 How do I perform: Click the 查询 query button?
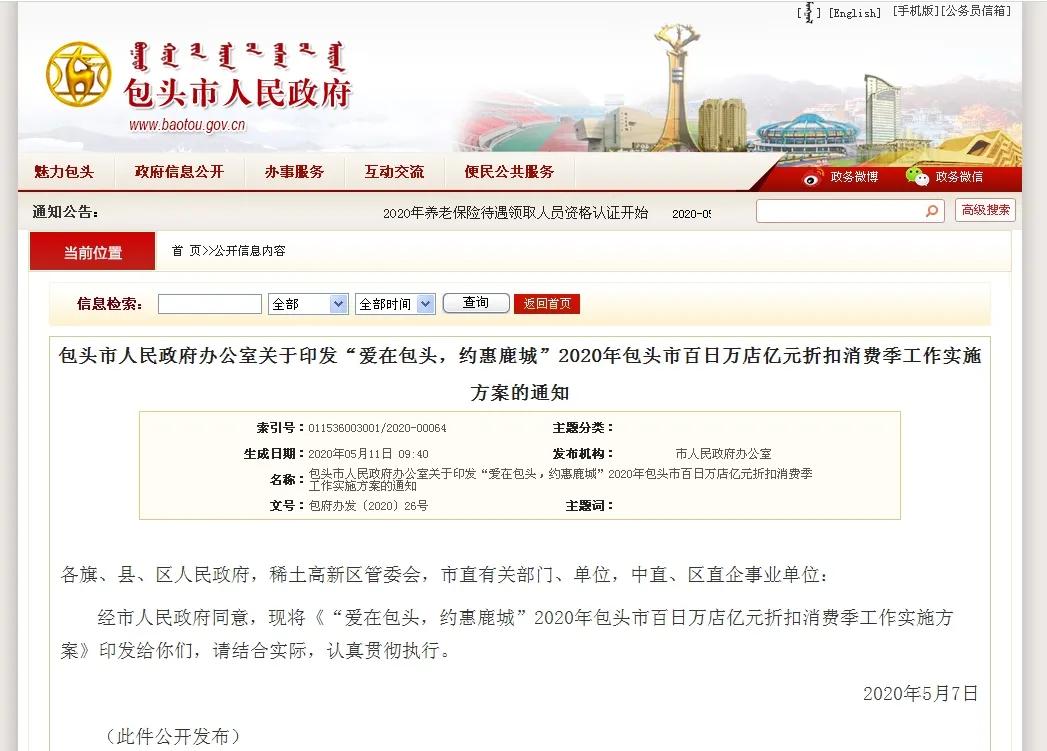click(x=475, y=302)
